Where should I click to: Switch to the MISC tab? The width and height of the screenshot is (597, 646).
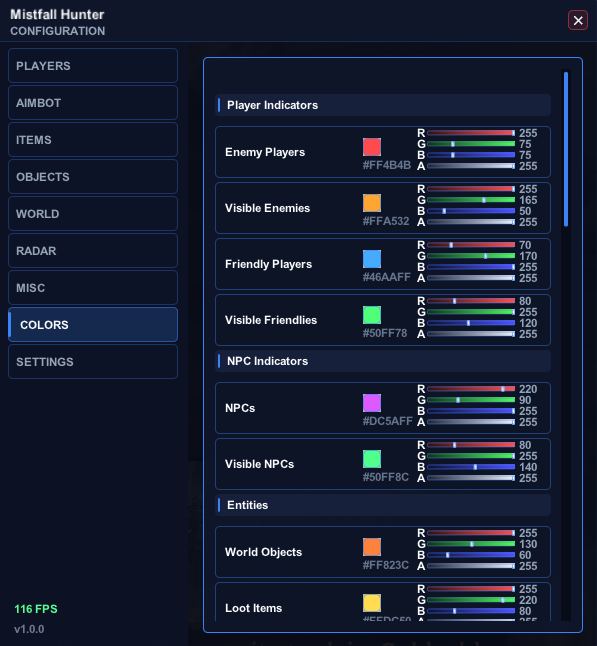pos(93,288)
